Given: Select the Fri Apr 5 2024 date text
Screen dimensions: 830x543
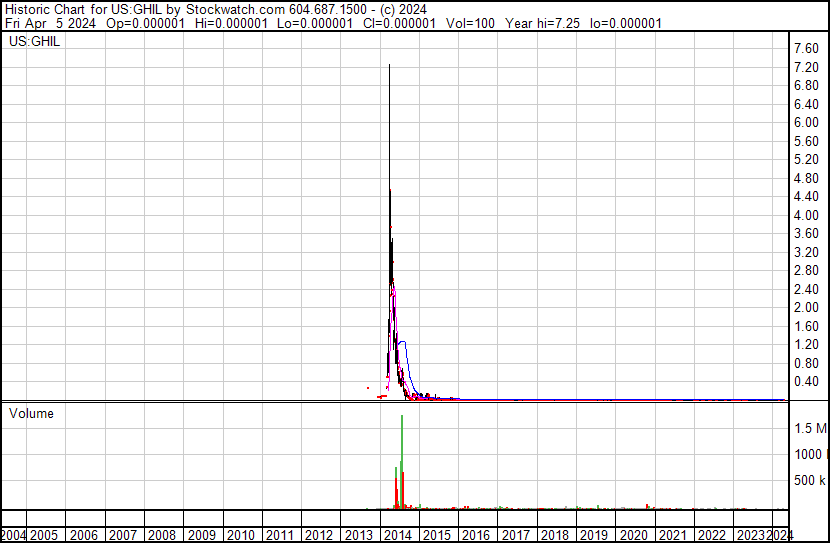Looking at the screenshot, I should tap(50, 23).
